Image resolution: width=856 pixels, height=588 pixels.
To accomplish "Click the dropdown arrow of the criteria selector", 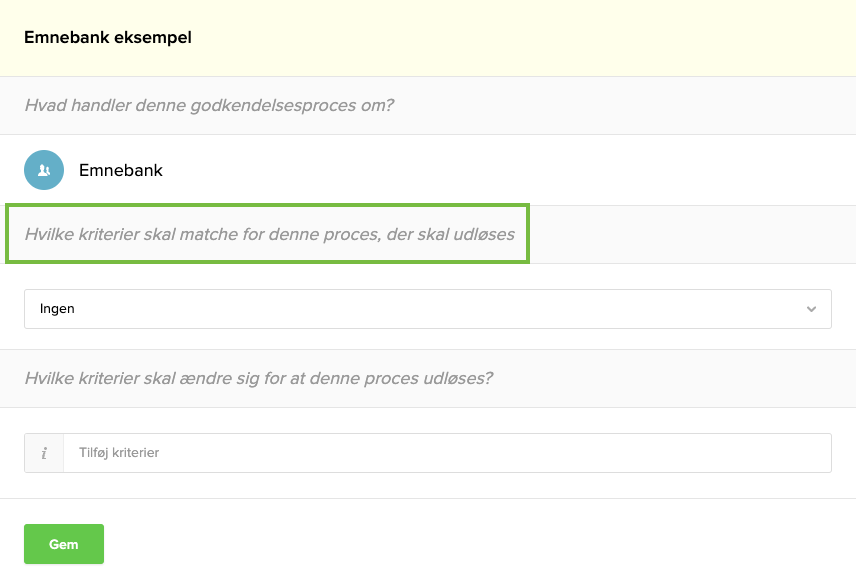I will tap(811, 309).
